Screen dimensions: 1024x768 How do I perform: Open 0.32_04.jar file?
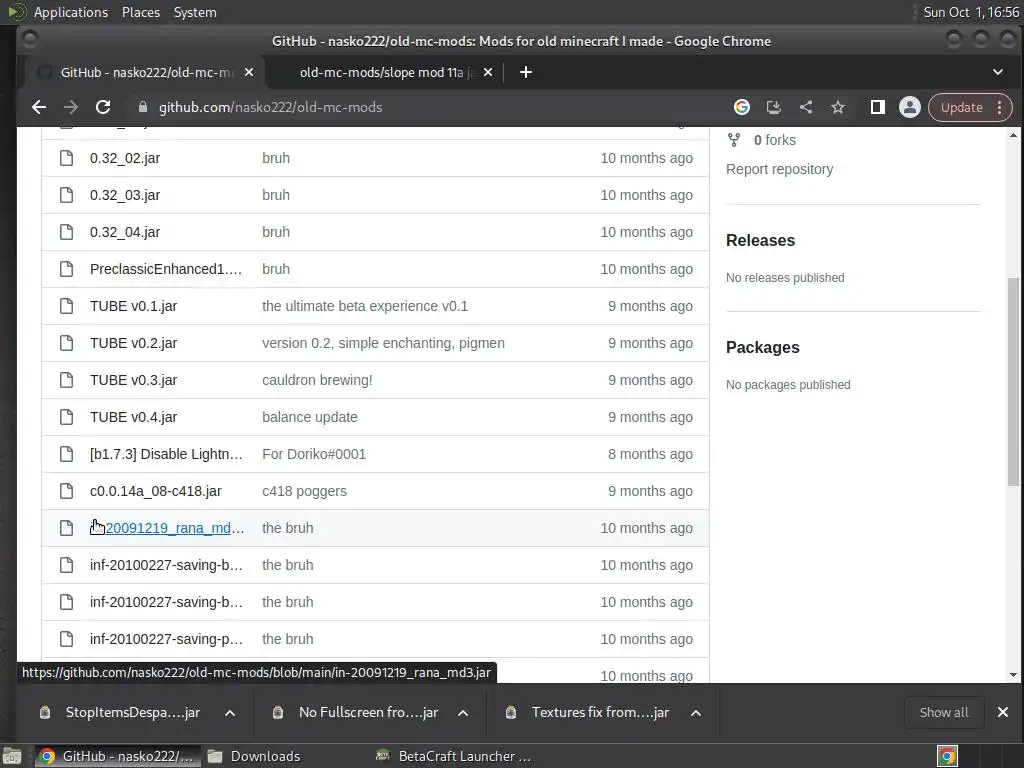(125, 232)
